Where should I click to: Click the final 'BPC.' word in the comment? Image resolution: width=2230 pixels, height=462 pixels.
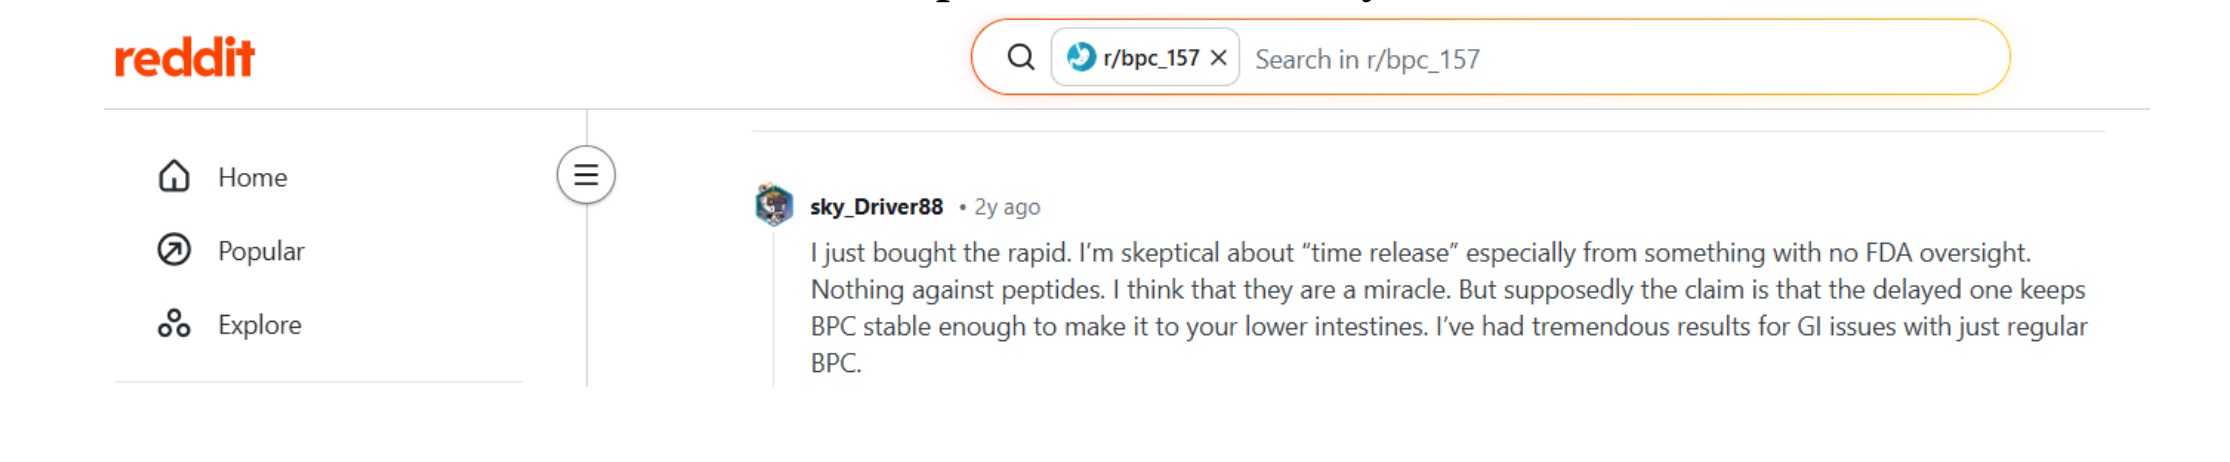[x=836, y=363]
